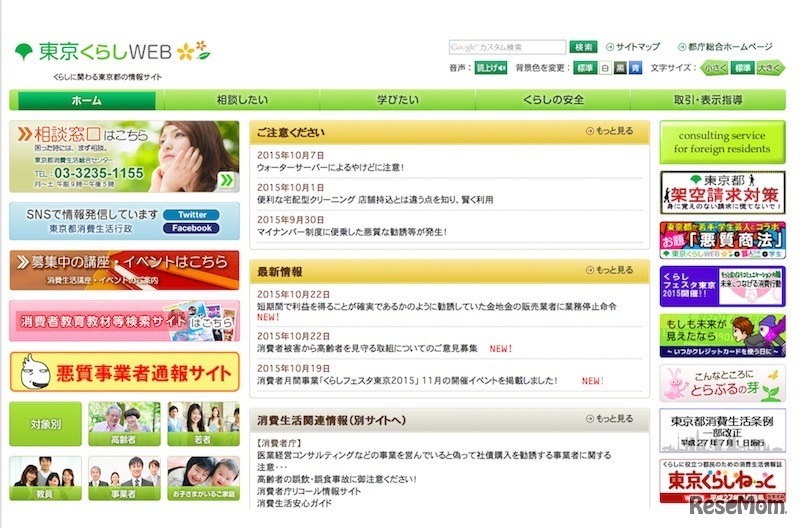Select the 事業者 category photo tile
This screenshot has width=800, height=528.
[x=124, y=478]
